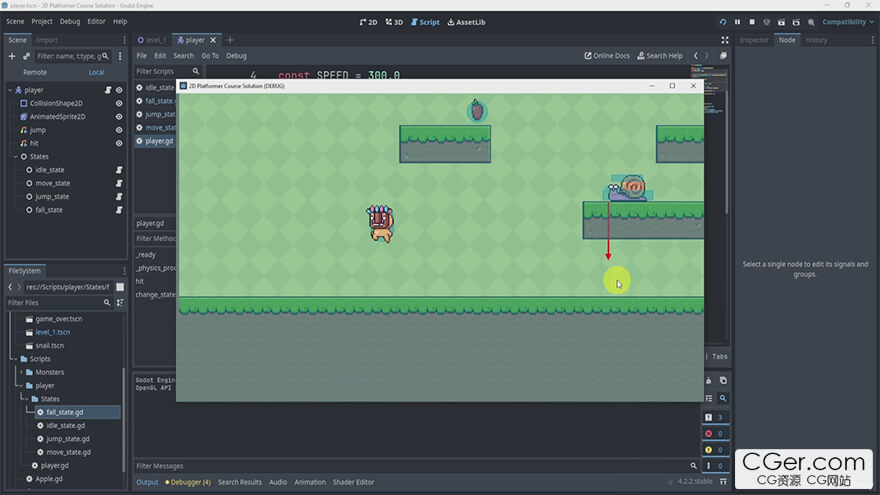
Task: Toggle eye icon on jump node
Action: 119,130
